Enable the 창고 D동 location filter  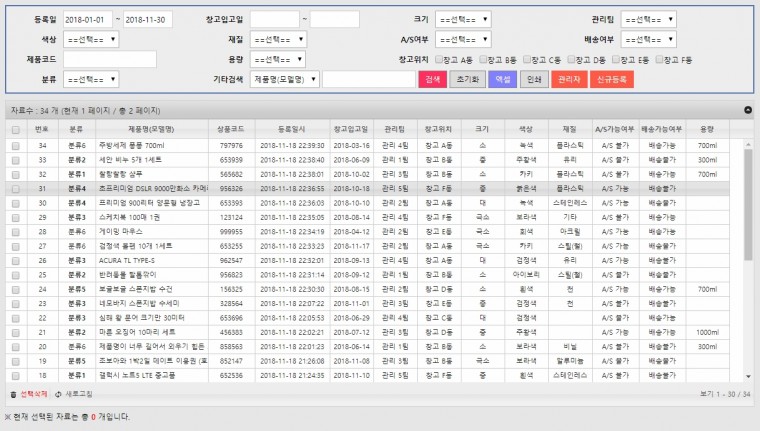coord(570,59)
